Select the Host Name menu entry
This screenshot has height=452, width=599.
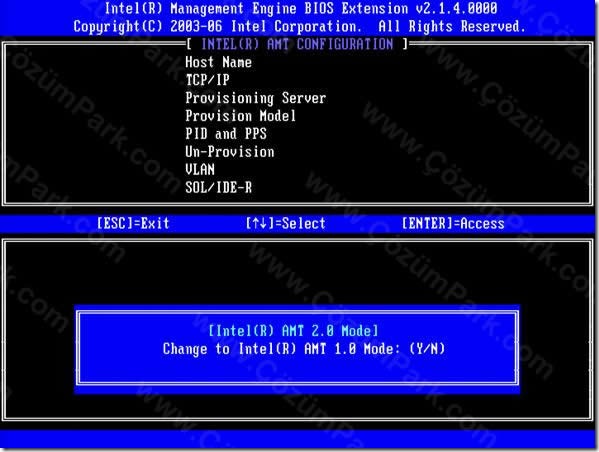[218, 62]
